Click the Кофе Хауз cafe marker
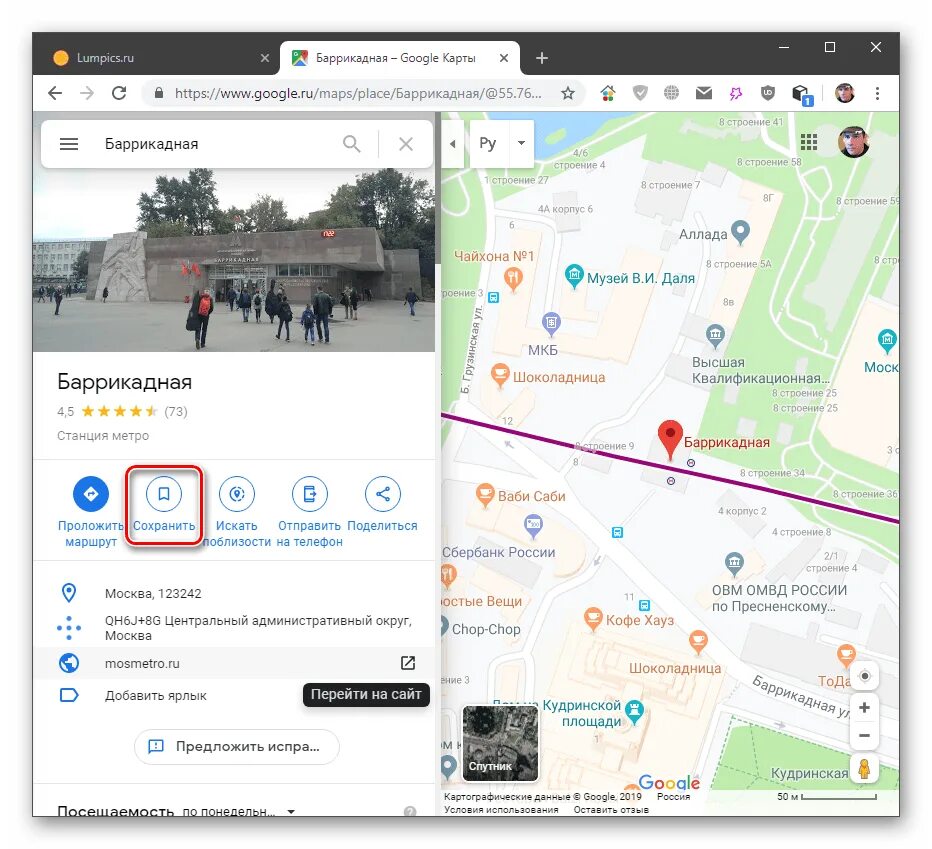Image resolution: width=932 pixels, height=849 pixels. (593, 619)
